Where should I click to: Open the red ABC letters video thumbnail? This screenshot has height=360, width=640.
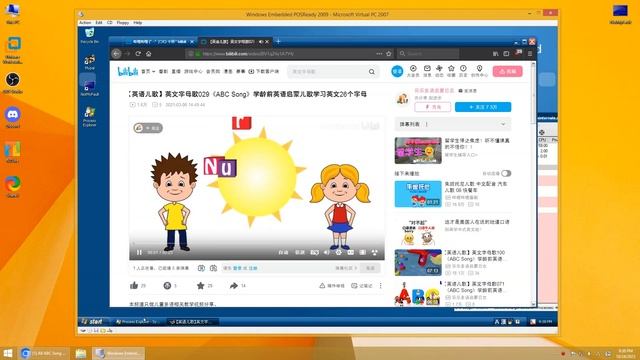[418, 293]
